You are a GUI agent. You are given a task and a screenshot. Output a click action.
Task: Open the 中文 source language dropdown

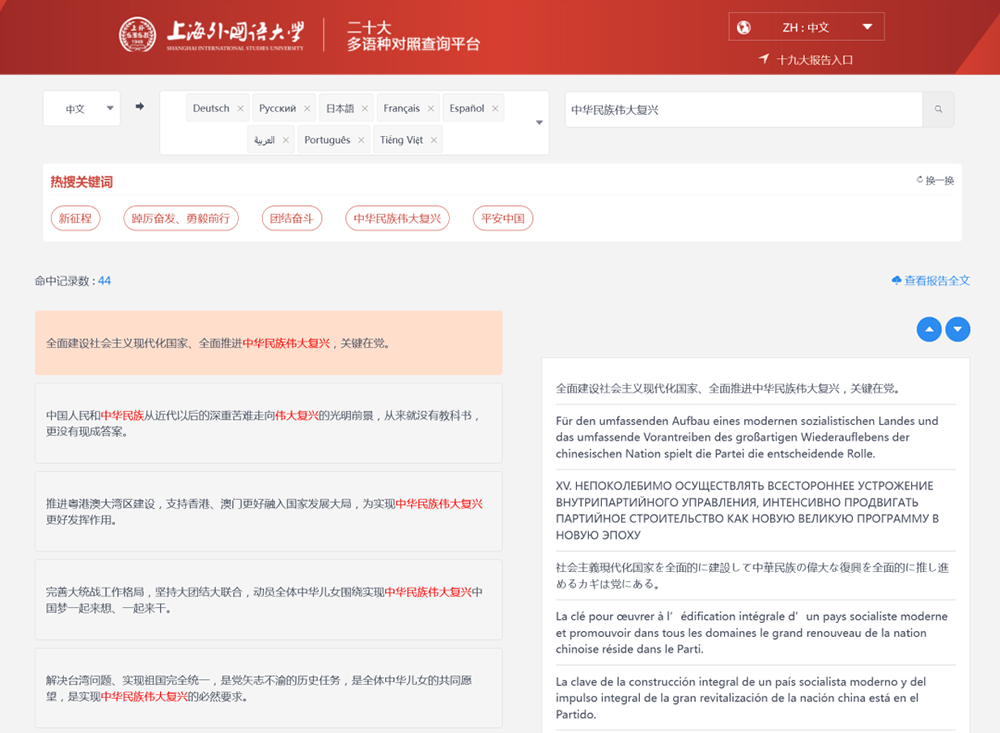point(82,109)
